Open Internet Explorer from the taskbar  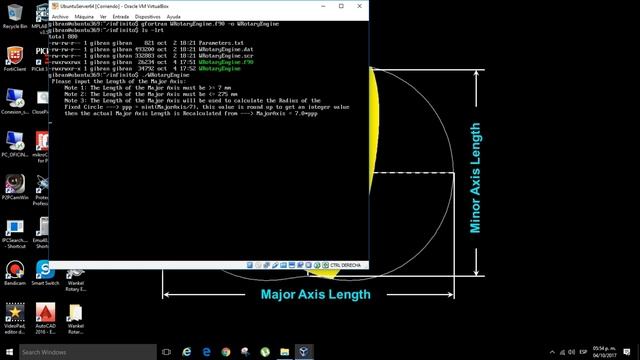(x=187, y=352)
